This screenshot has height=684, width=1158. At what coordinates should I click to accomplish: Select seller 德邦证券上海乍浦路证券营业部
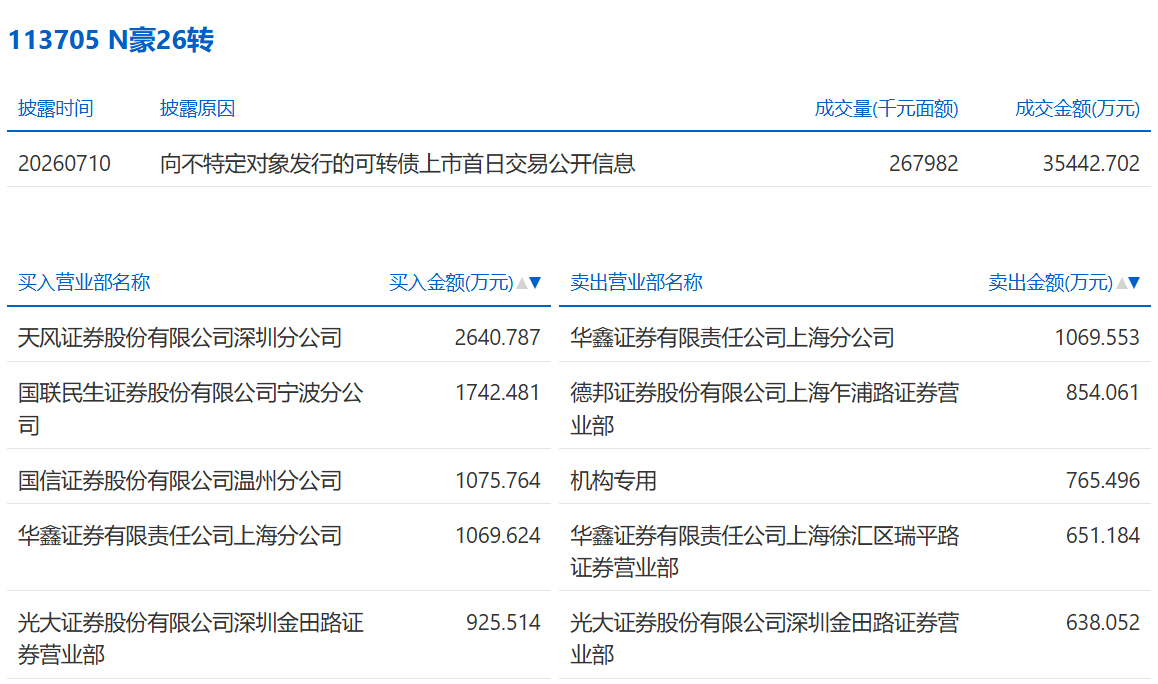point(764,408)
